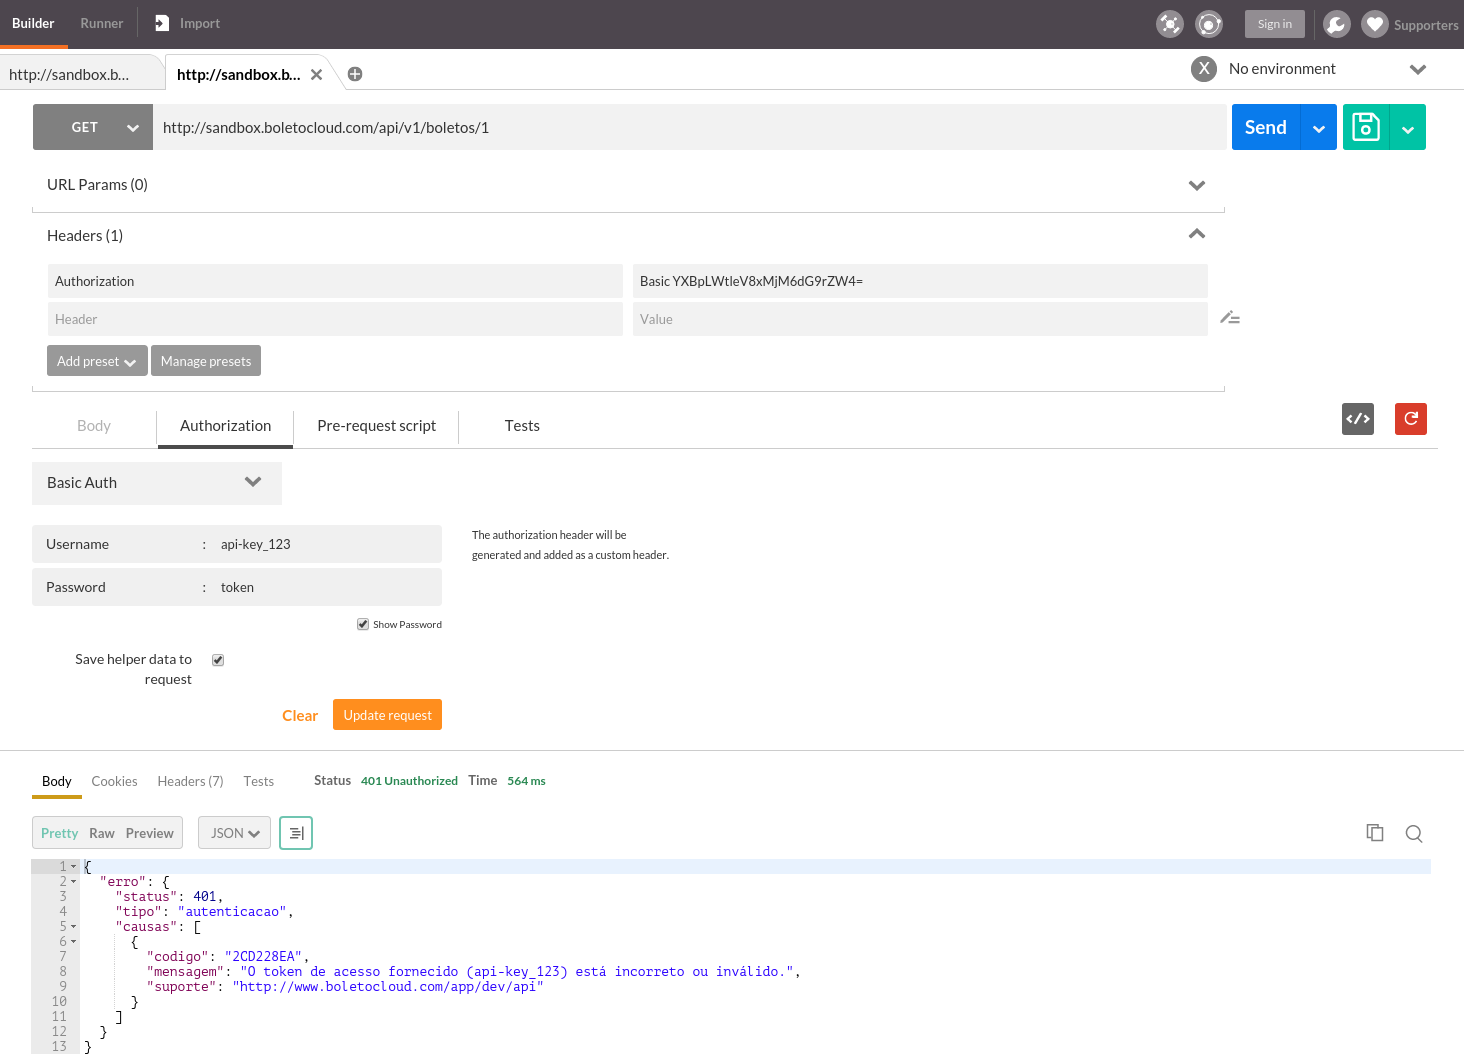Image resolution: width=1464 pixels, height=1054 pixels.
Task: Click the red reset request icon
Action: [1410, 419]
